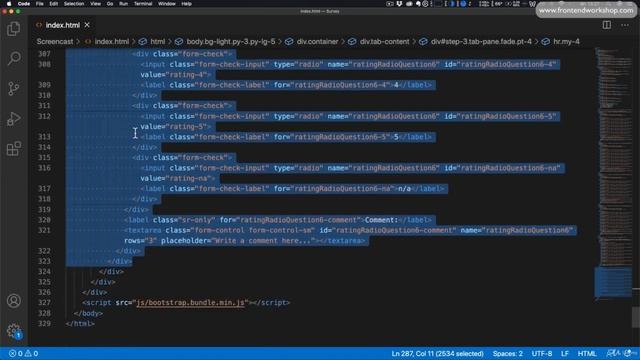Click line number 320 in the gutter
The width and height of the screenshot is (640, 360).
(44, 220)
